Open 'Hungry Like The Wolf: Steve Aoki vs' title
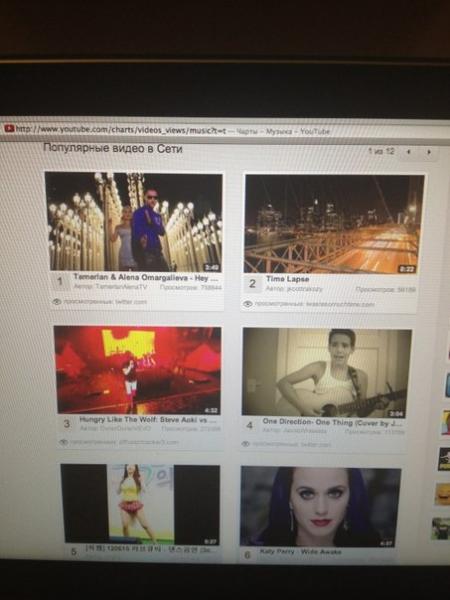This screenshot has width=450, height=600. (148, 420)
